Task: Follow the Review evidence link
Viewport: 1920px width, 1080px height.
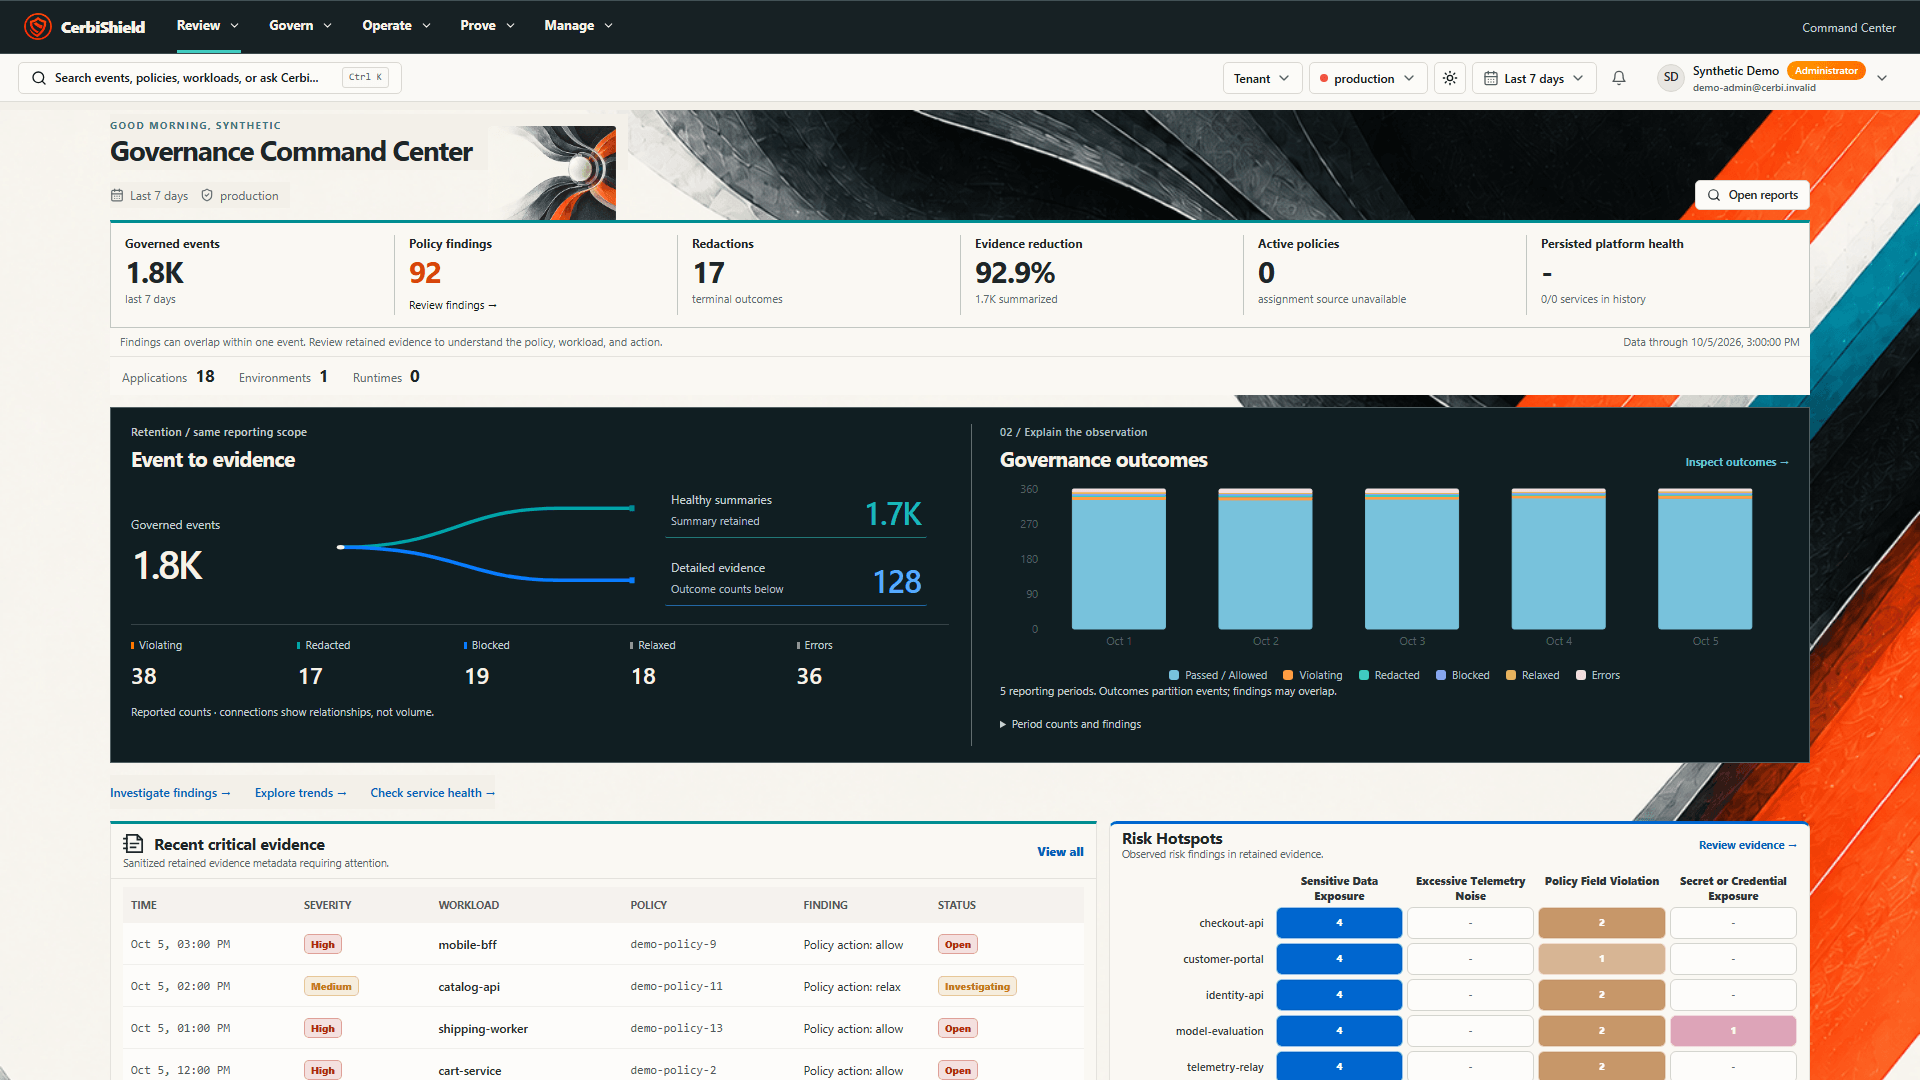Action: (x=1747, y=845)
